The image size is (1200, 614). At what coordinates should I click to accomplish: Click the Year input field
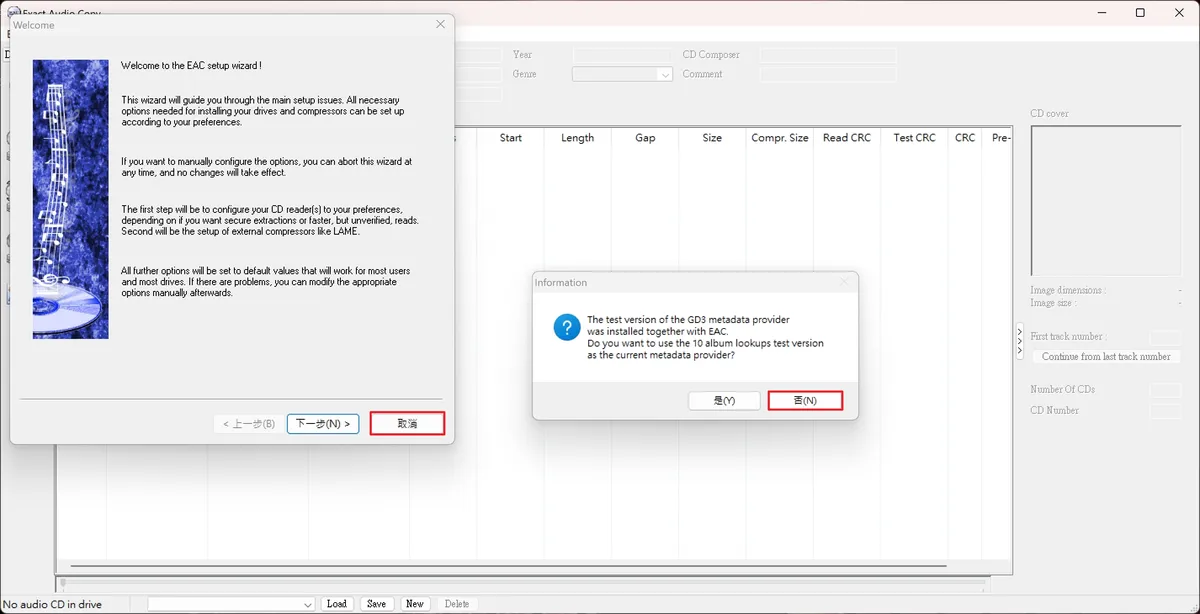coord(623,54)
